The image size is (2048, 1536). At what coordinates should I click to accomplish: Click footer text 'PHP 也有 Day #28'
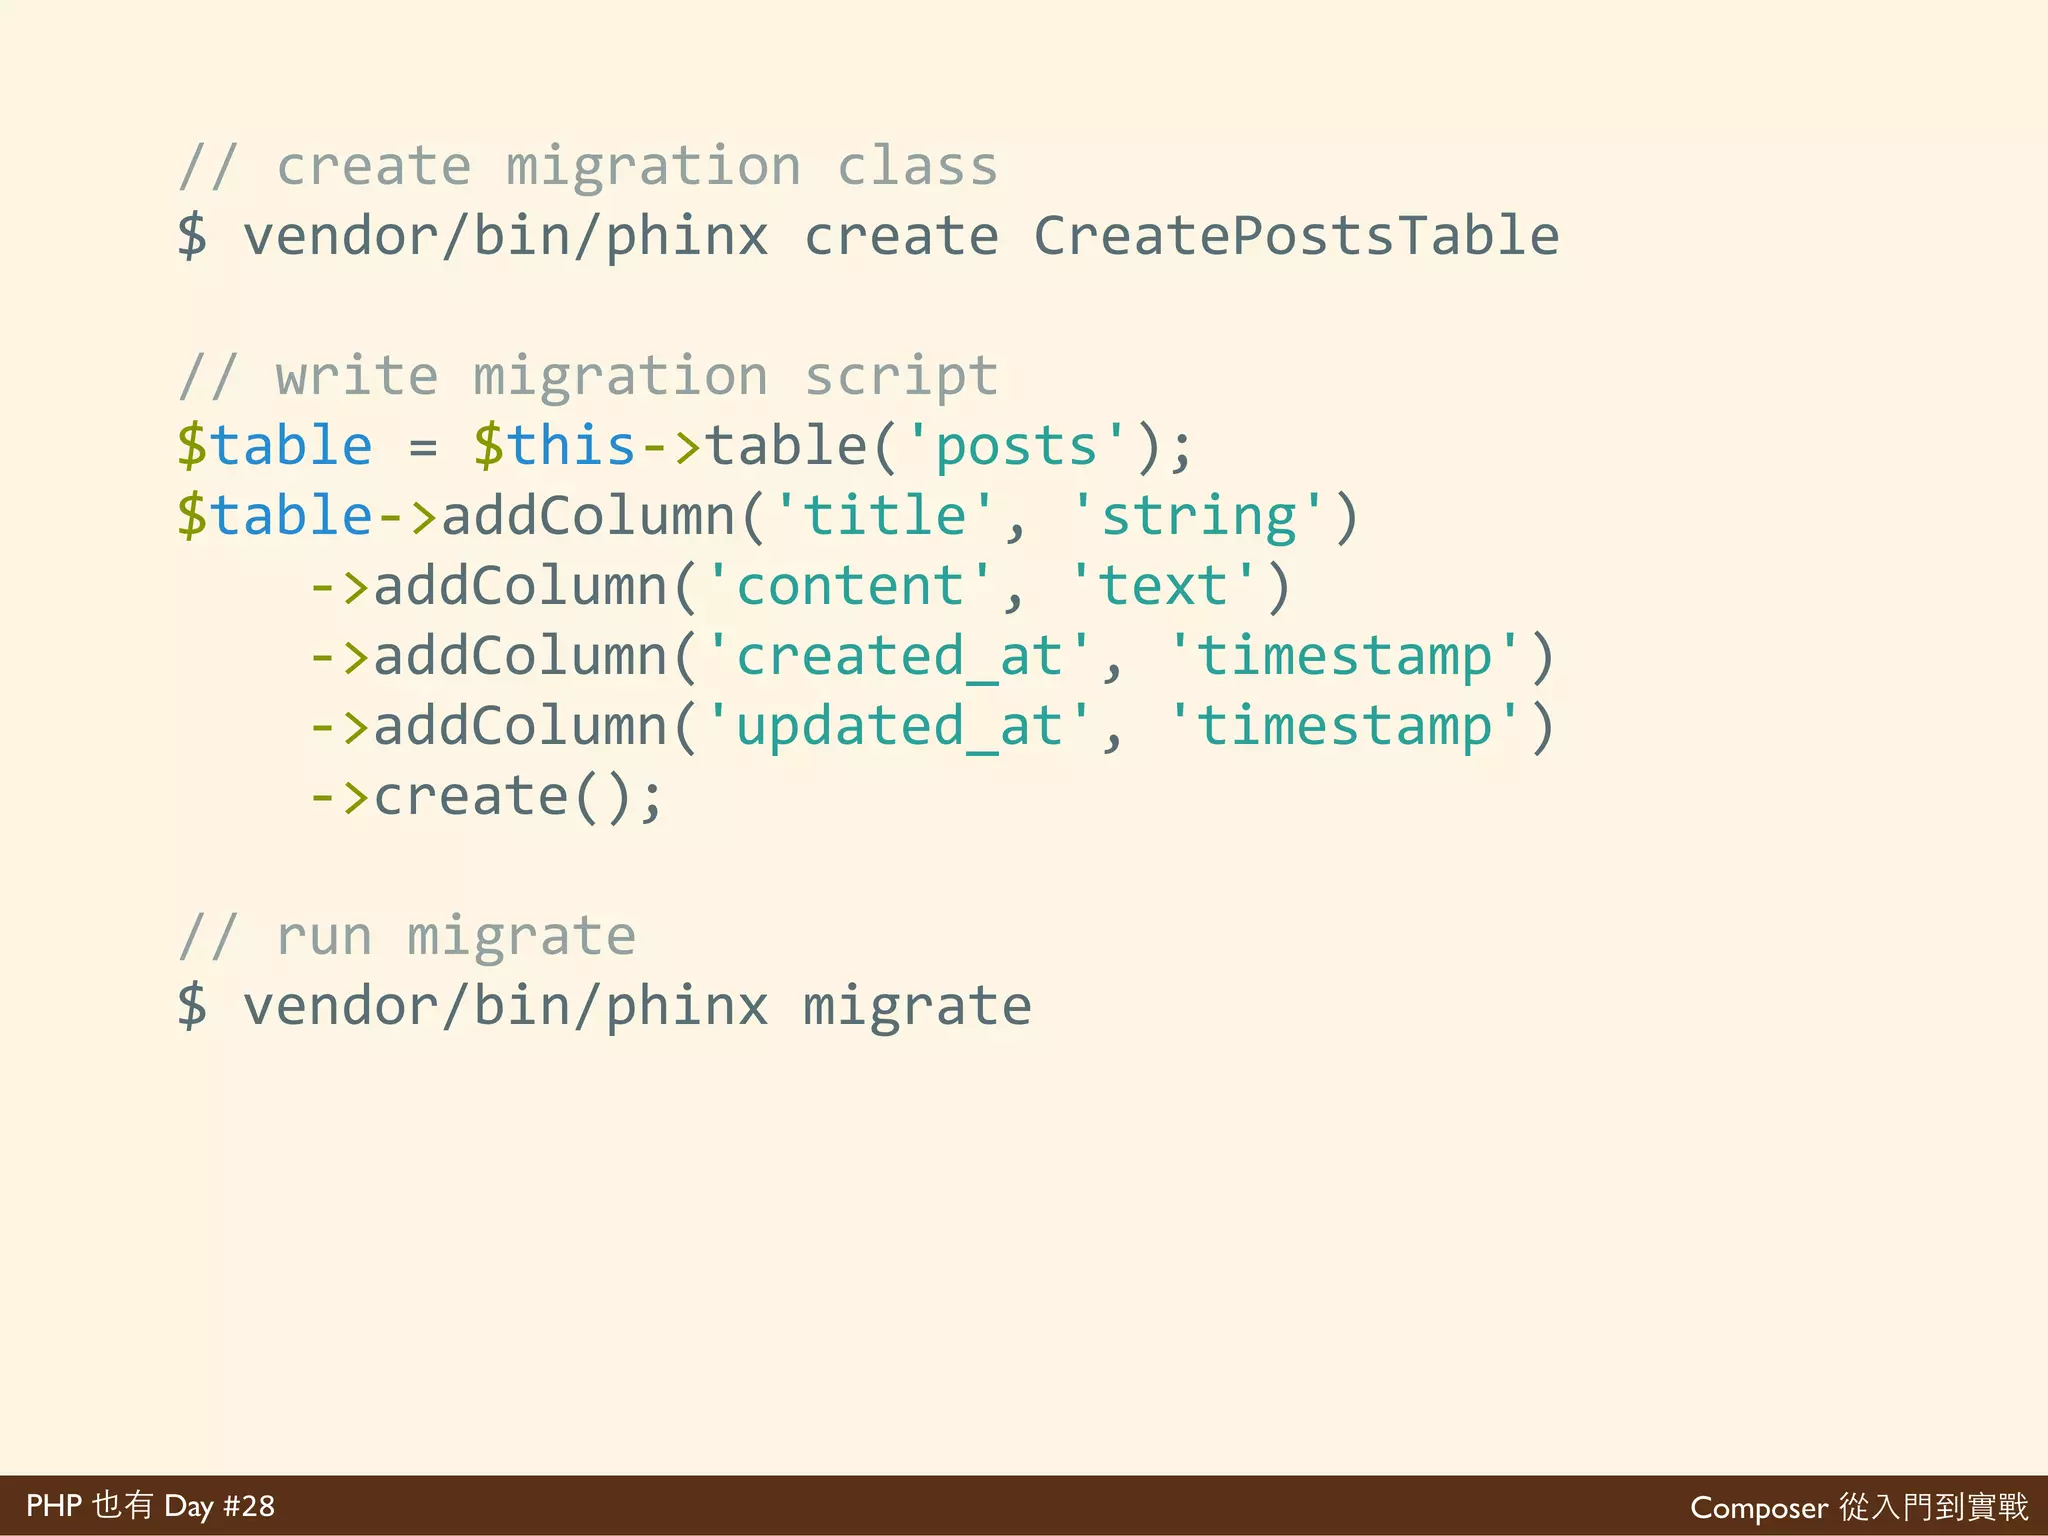[x=150, y=1505]
